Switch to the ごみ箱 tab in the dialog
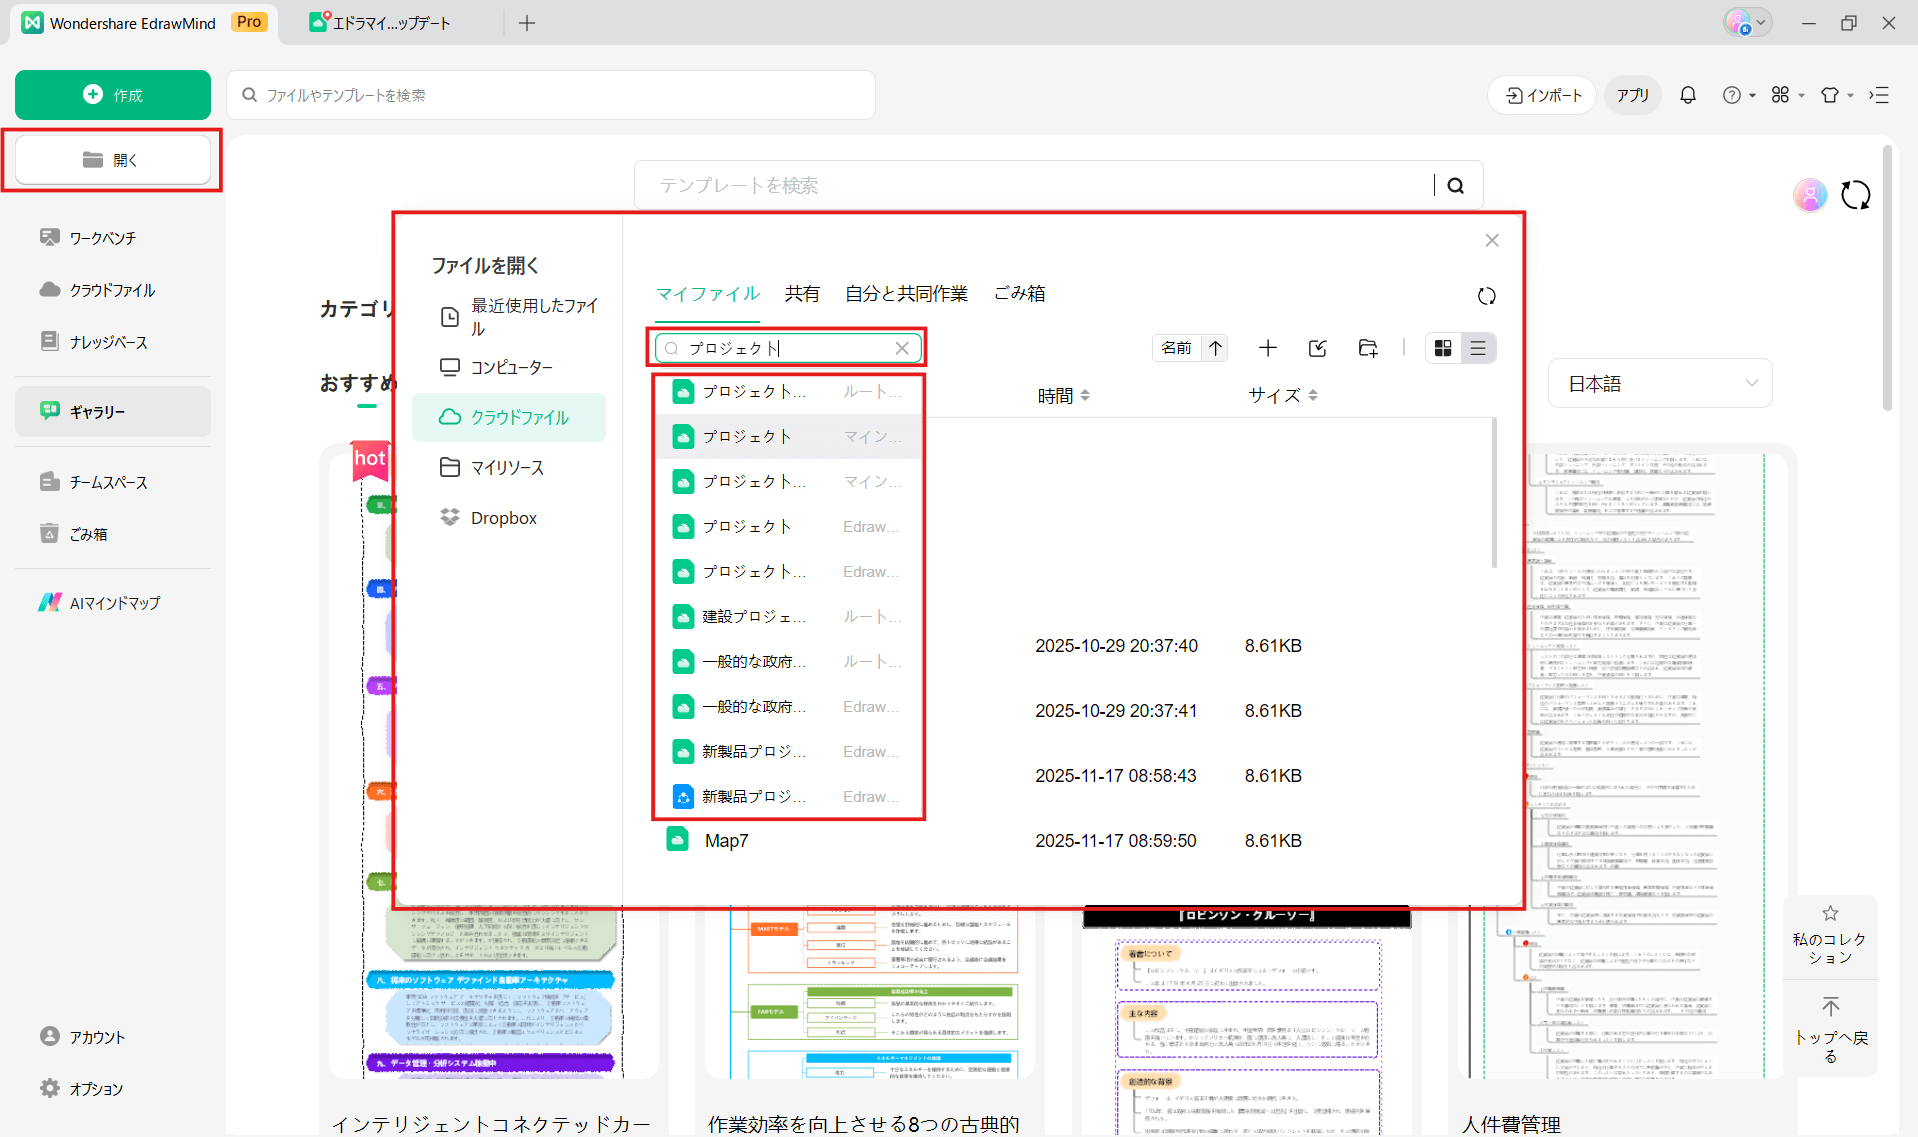Screen dimensions: 1918x1137 (x=1019, y=294)
